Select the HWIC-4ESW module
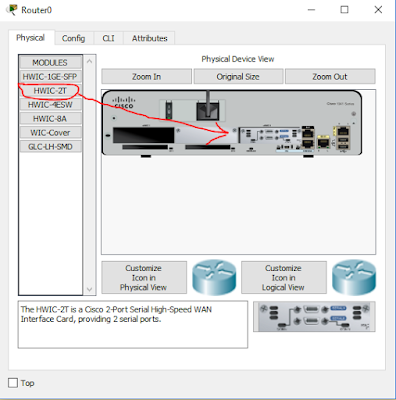 [x=50, y=105]
